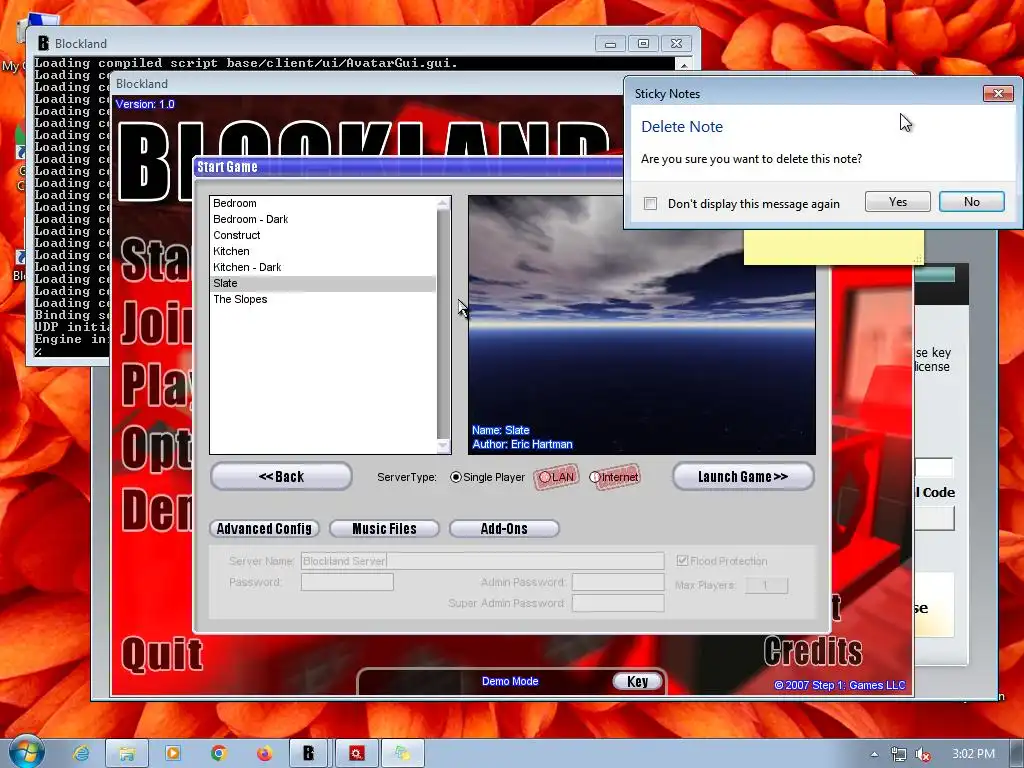The image size is (1024, 768).
Task: Open Firefox from the taskbar
Action: [x=264, y=754]
